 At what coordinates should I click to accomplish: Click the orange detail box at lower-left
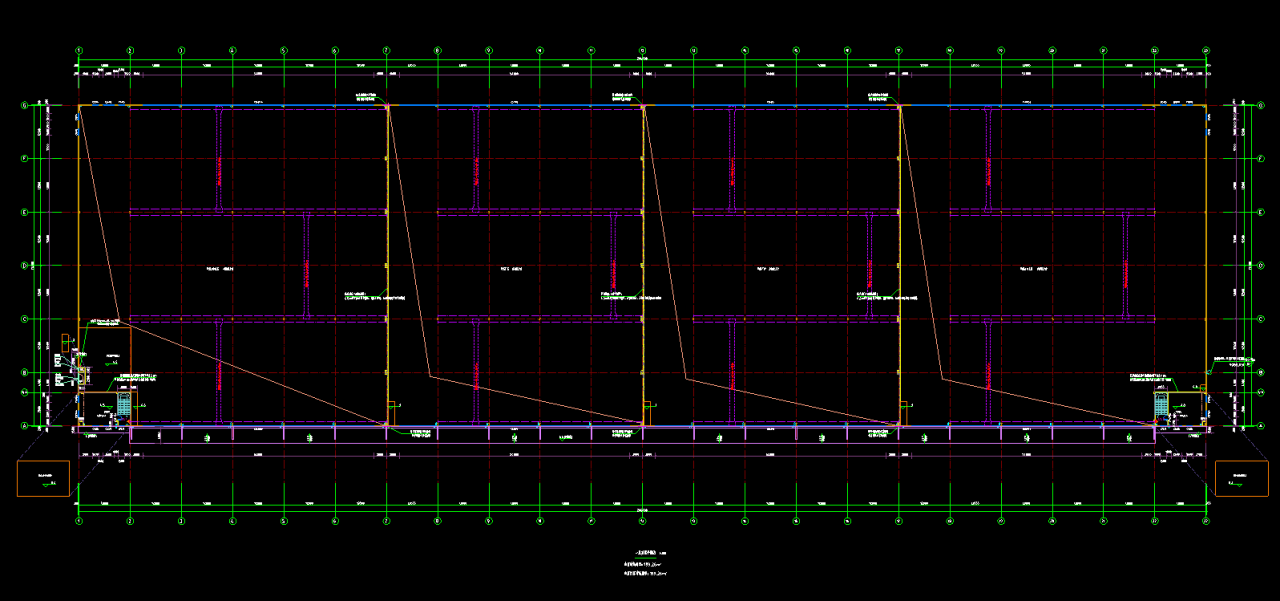[x=42, y=479]
